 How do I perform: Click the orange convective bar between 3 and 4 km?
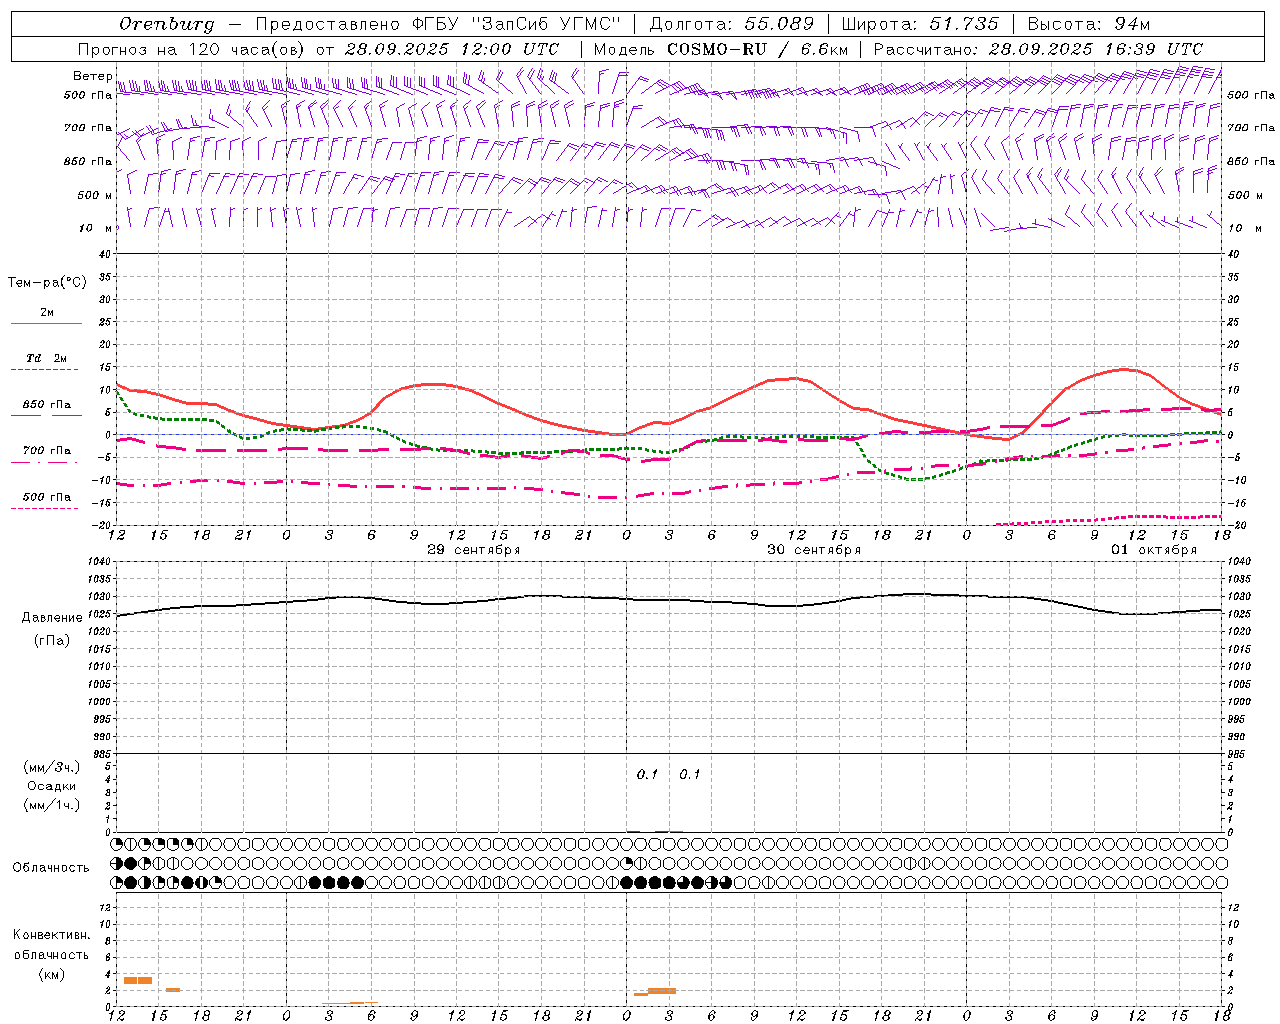(138, 980)
